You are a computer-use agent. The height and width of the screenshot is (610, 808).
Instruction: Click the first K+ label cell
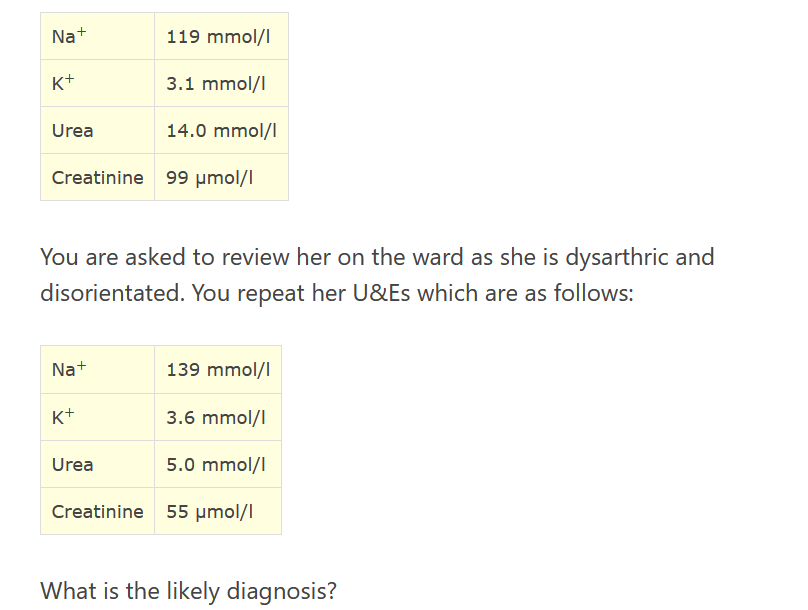pos(97,83)
